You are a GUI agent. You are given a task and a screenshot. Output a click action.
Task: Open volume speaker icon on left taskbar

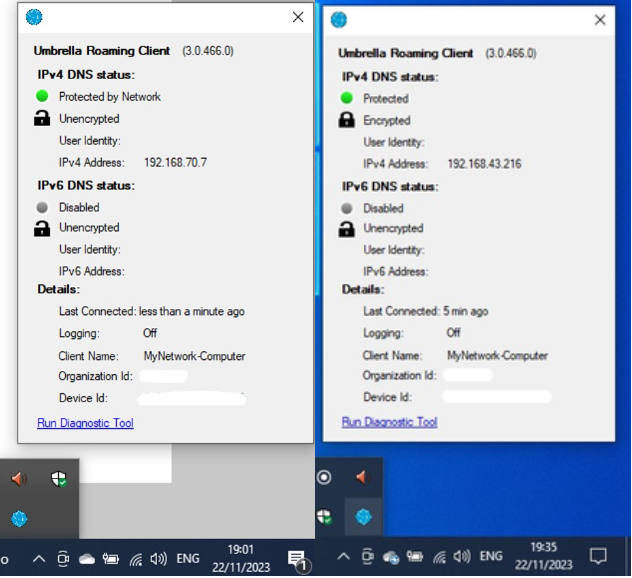[x=158, y=559]
